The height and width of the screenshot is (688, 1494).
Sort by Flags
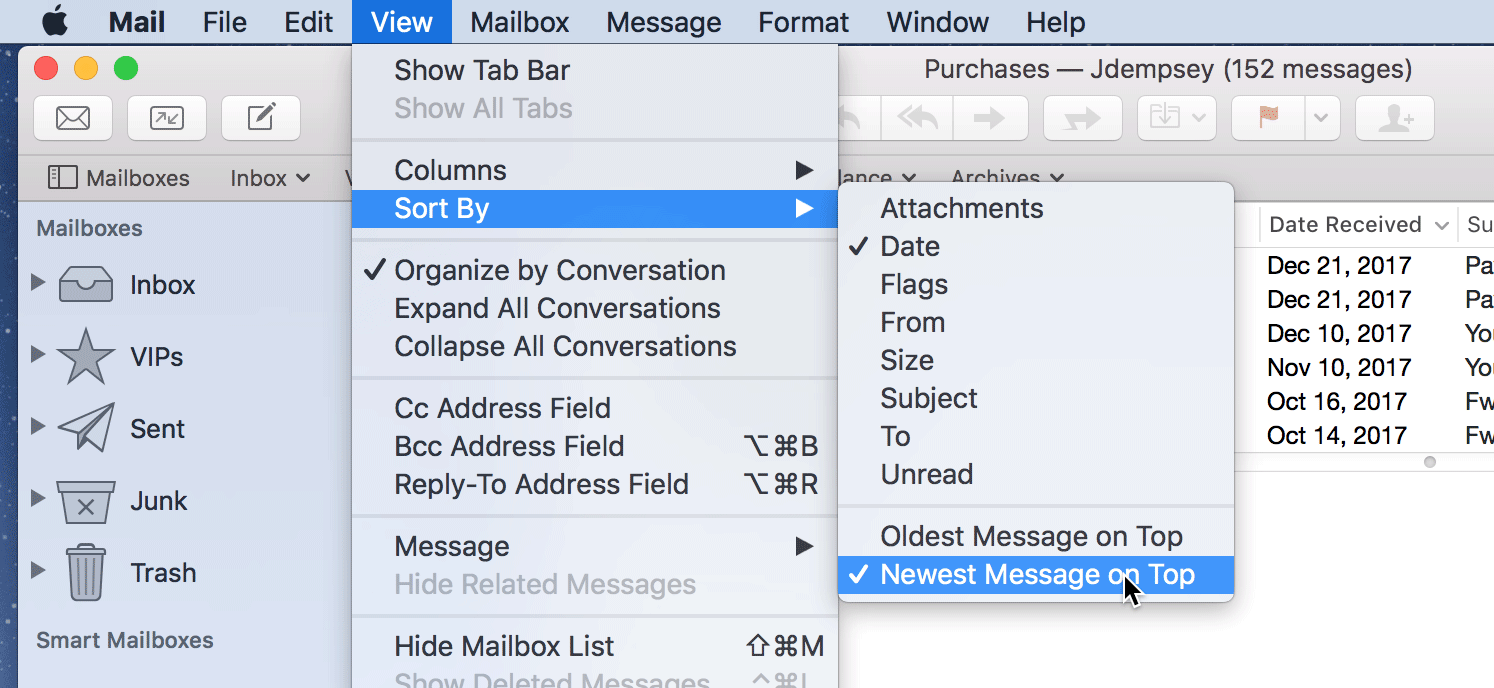pos(1036,284)
